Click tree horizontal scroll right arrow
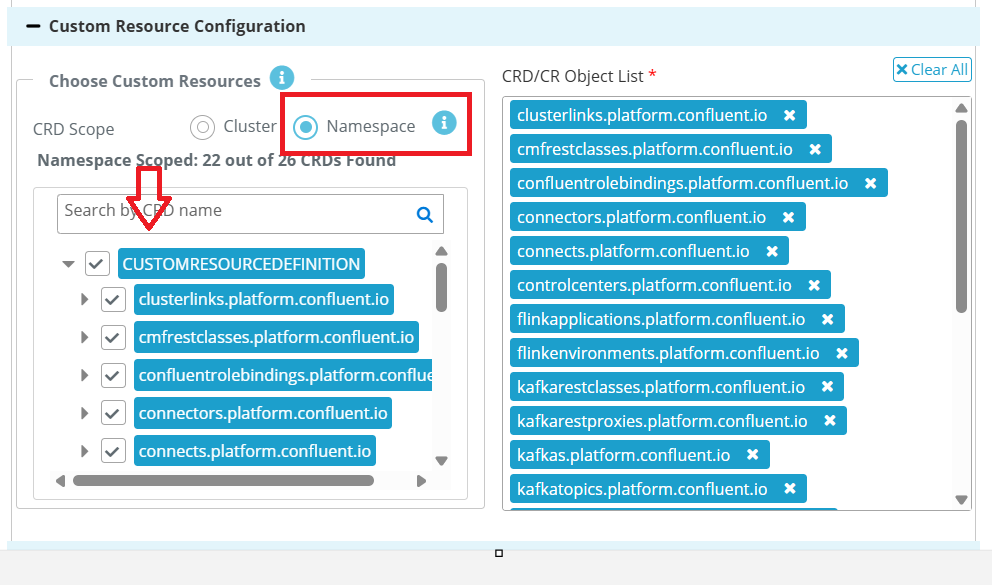 421,481
